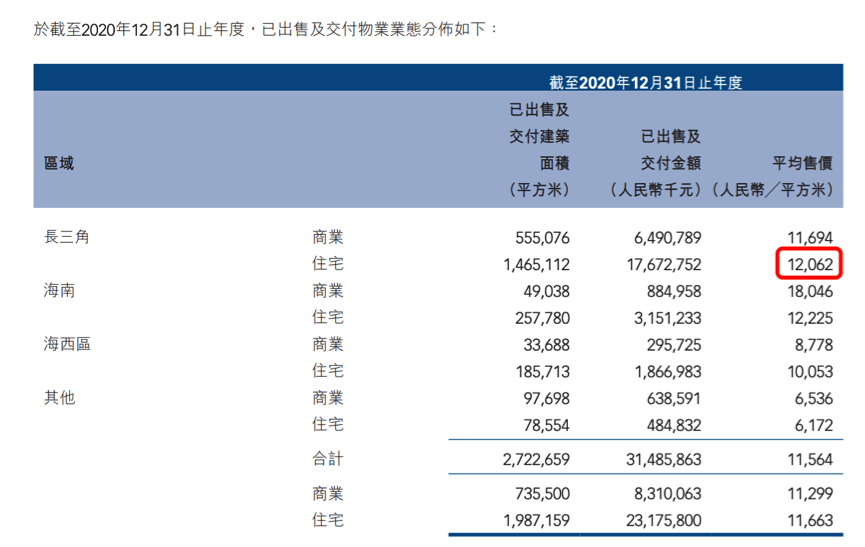
Task: Click 商業 in the row with 735,500
Action: point(328,494)
